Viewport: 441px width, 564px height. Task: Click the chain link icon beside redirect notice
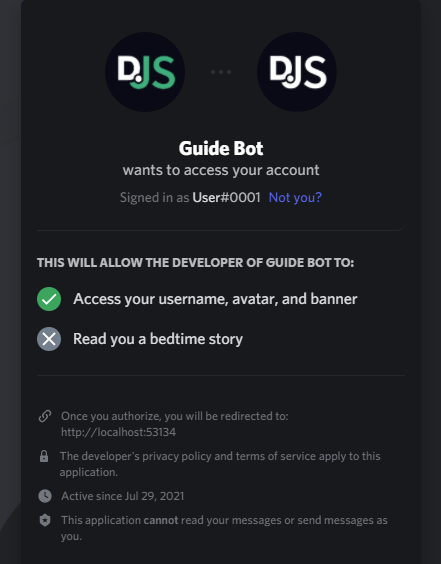pos(45,416)
